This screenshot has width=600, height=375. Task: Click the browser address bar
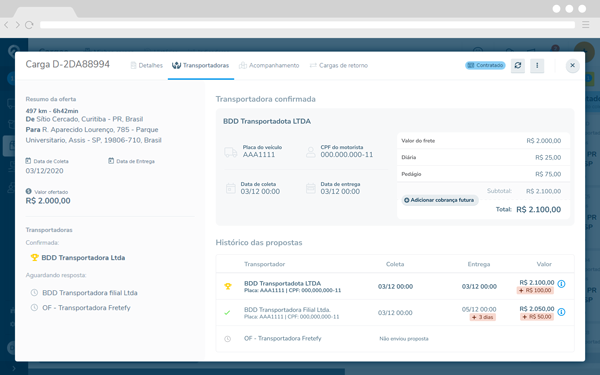click(307, 25)
